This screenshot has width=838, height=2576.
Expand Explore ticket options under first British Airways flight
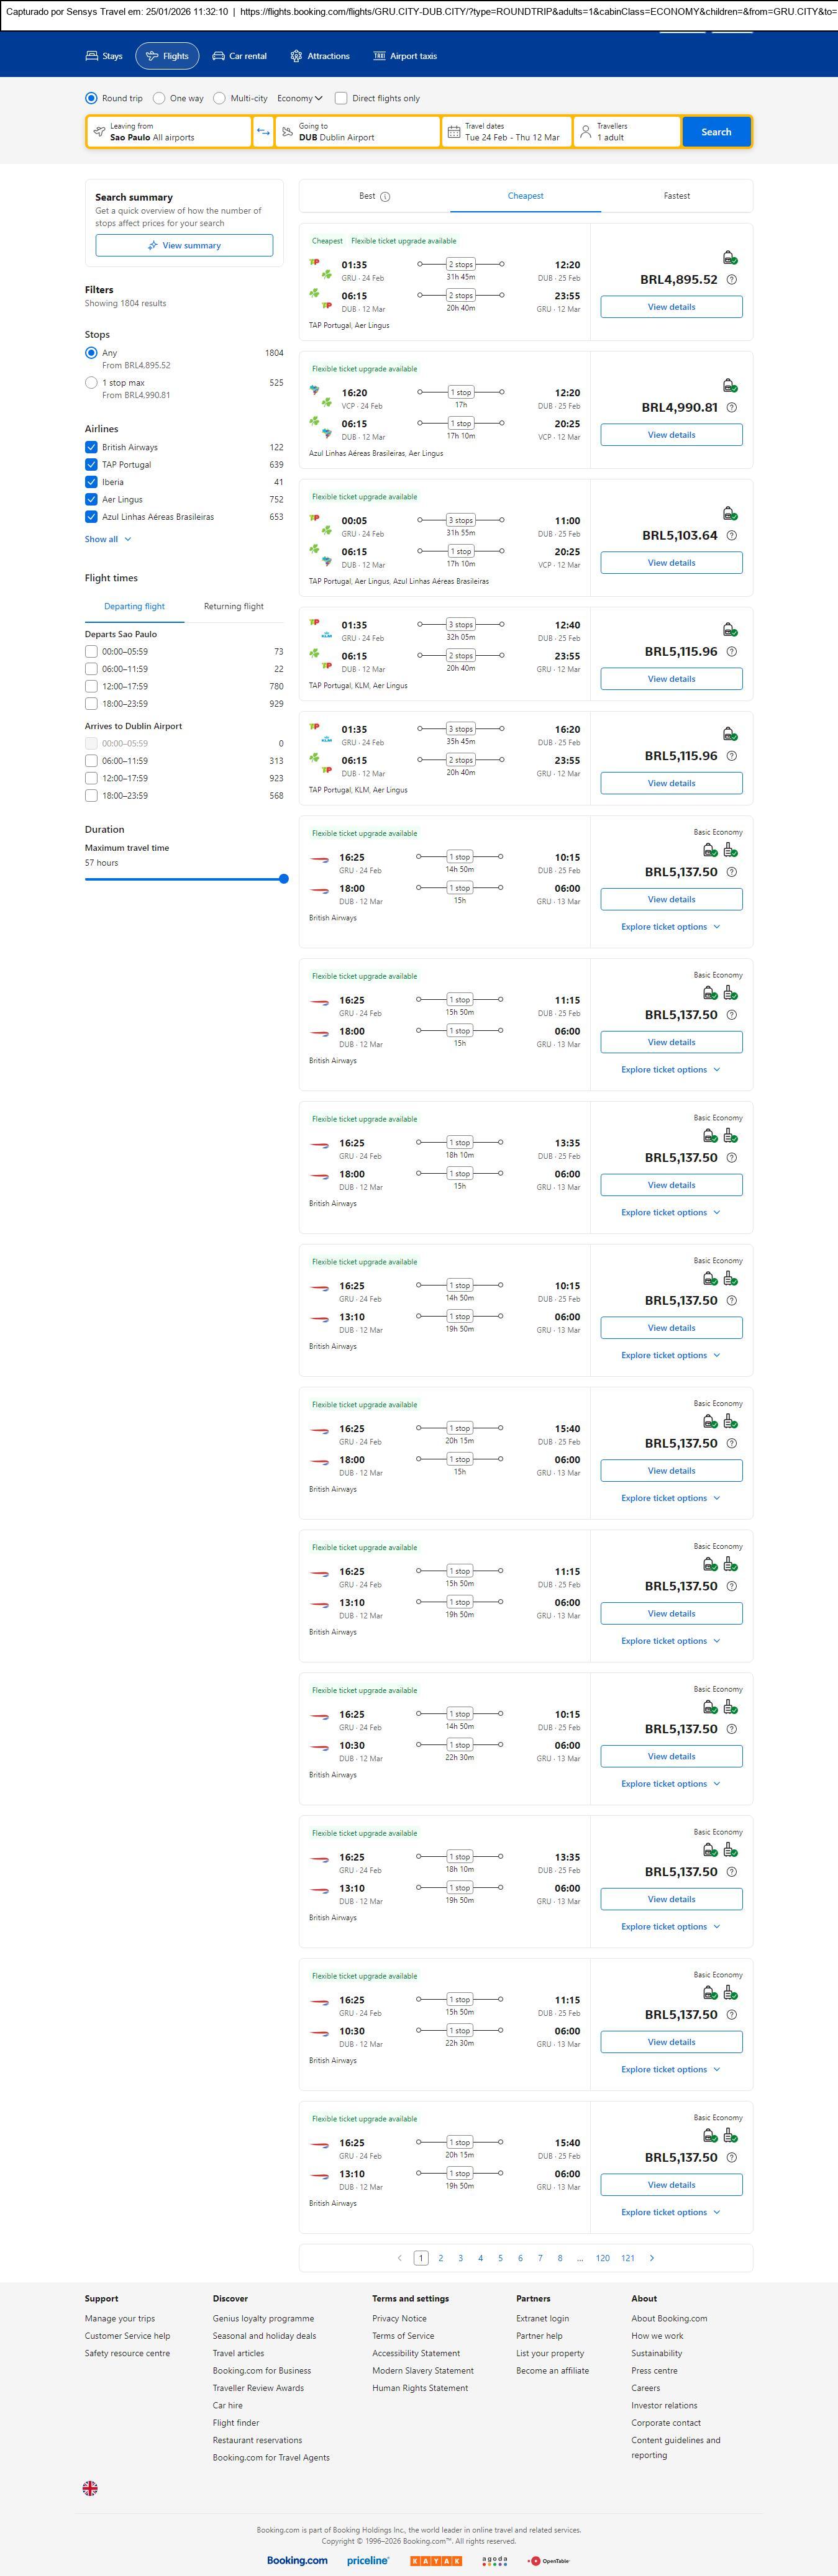670,927
